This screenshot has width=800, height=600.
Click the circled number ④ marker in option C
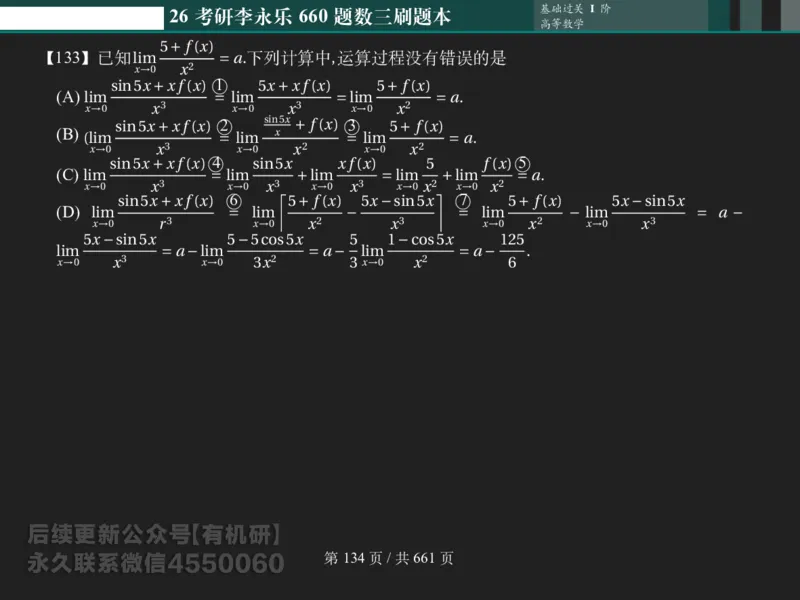tap(214, 162)
